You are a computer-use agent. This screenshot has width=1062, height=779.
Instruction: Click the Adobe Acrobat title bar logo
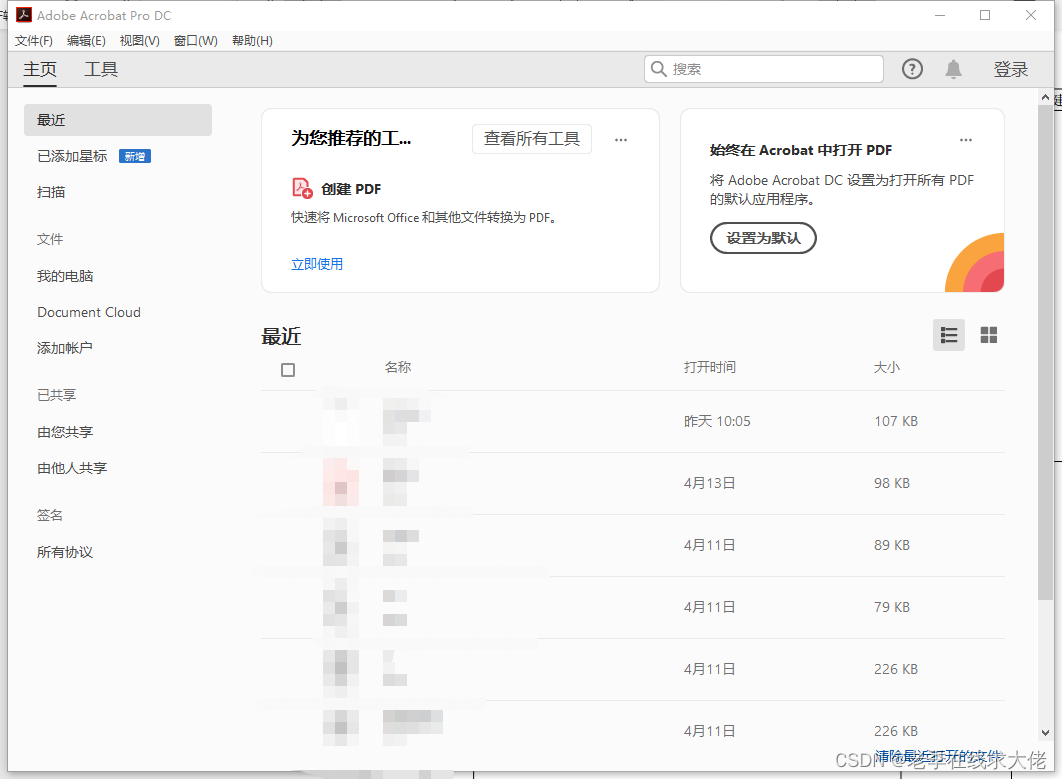click(24, 15)
